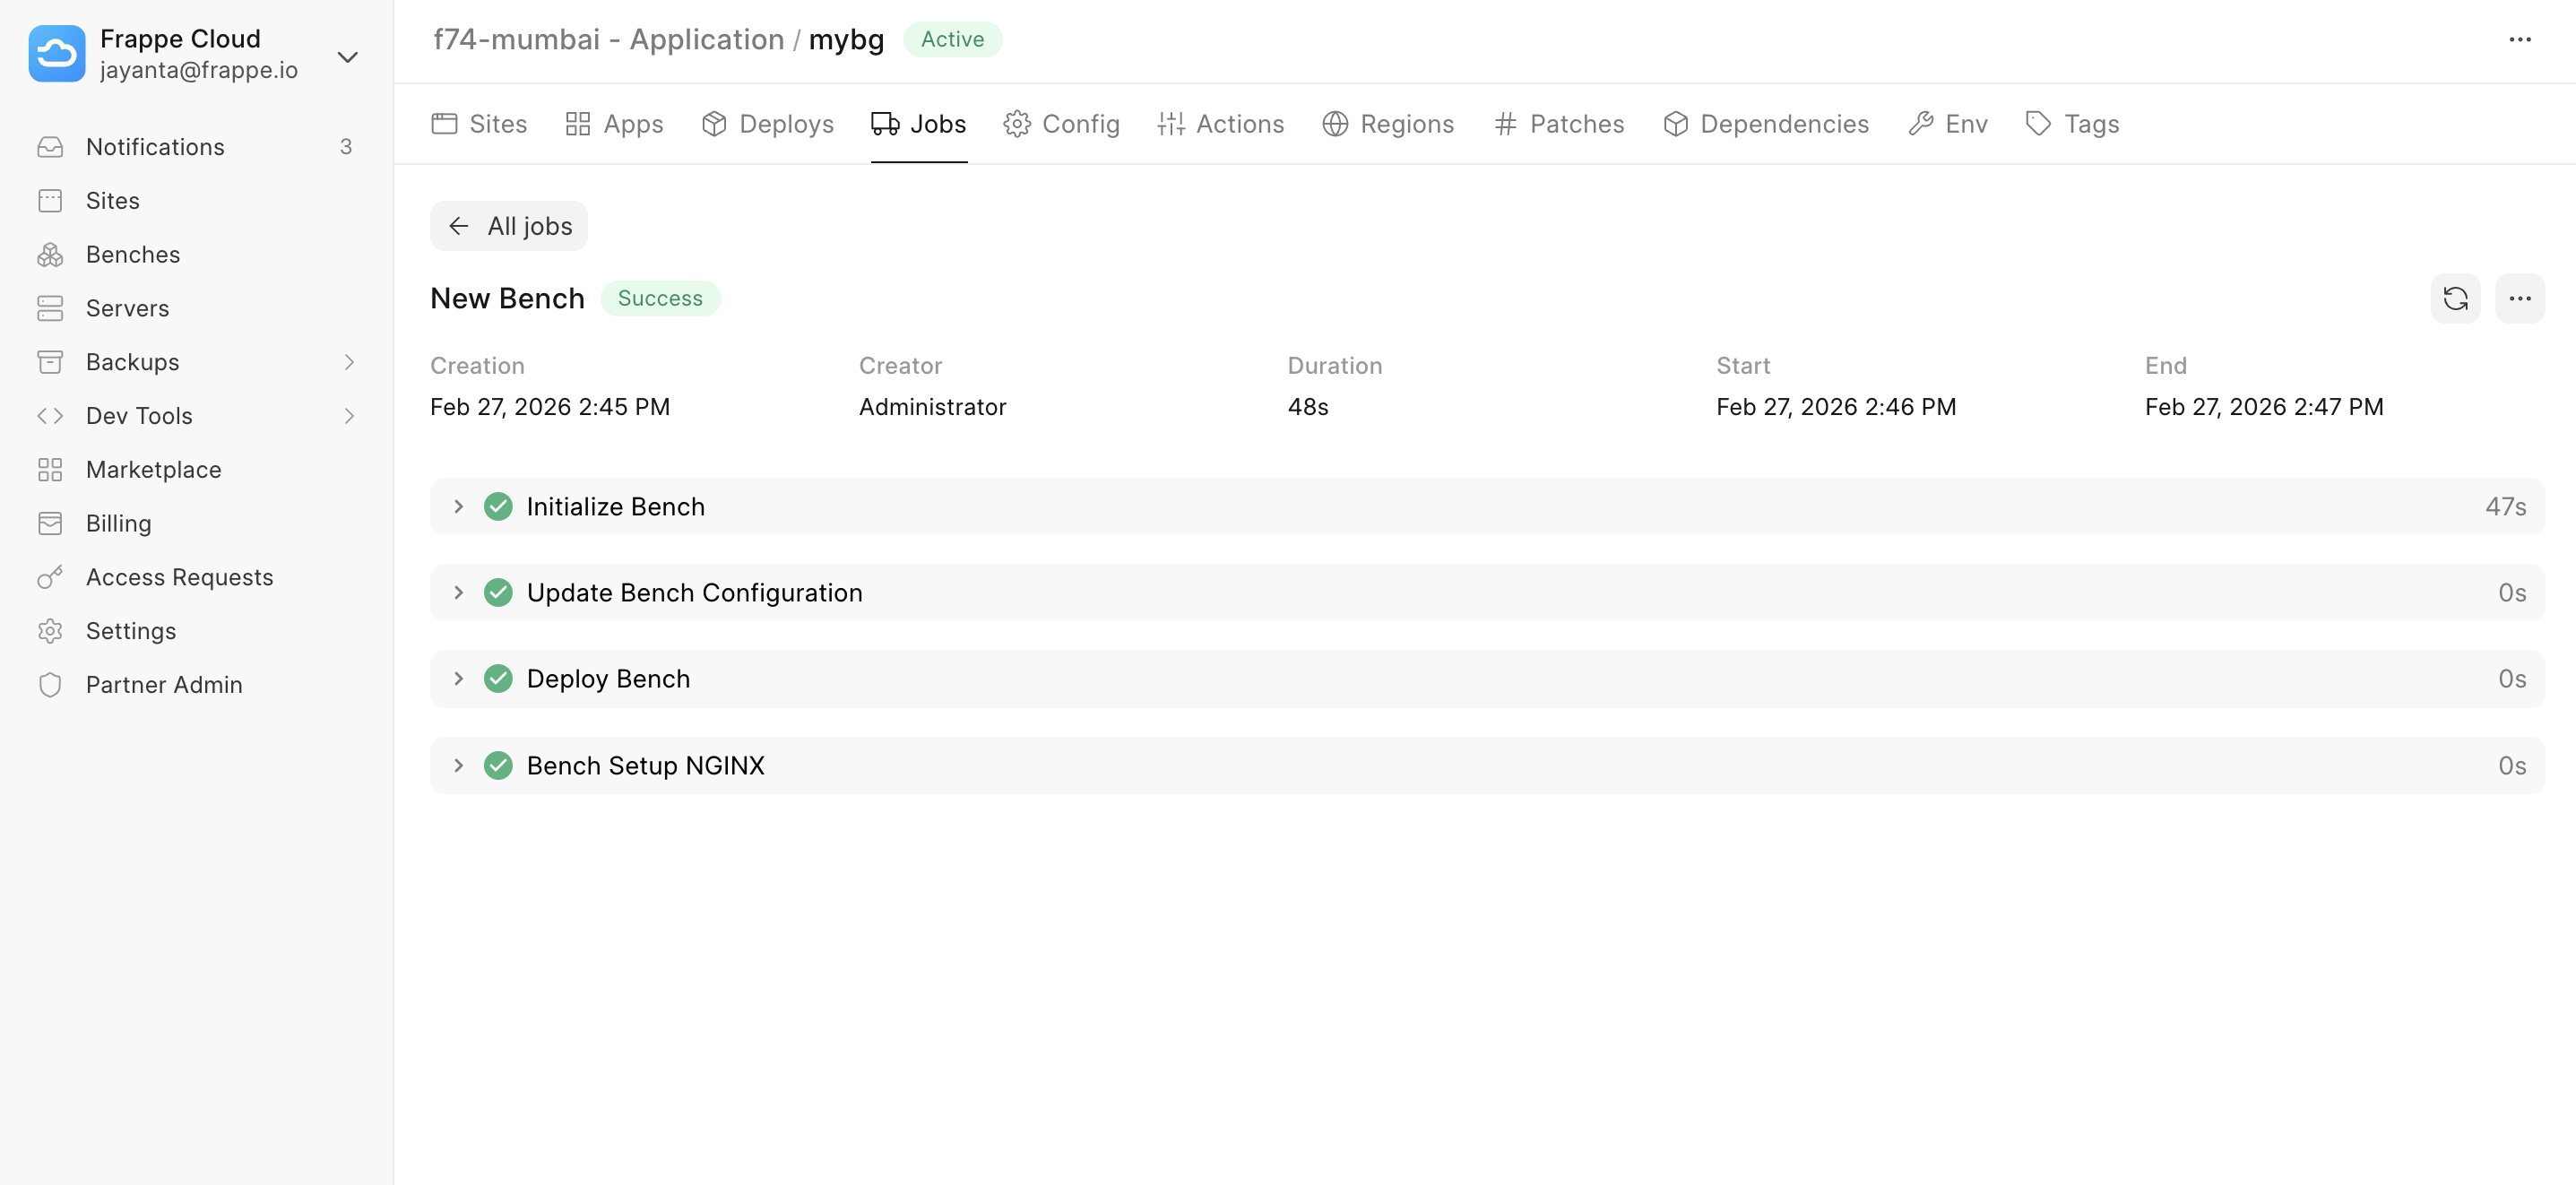Expand the Bench Setup NGINX step
Screen dimensions: 2576x1185
click(x=458, y=766)
